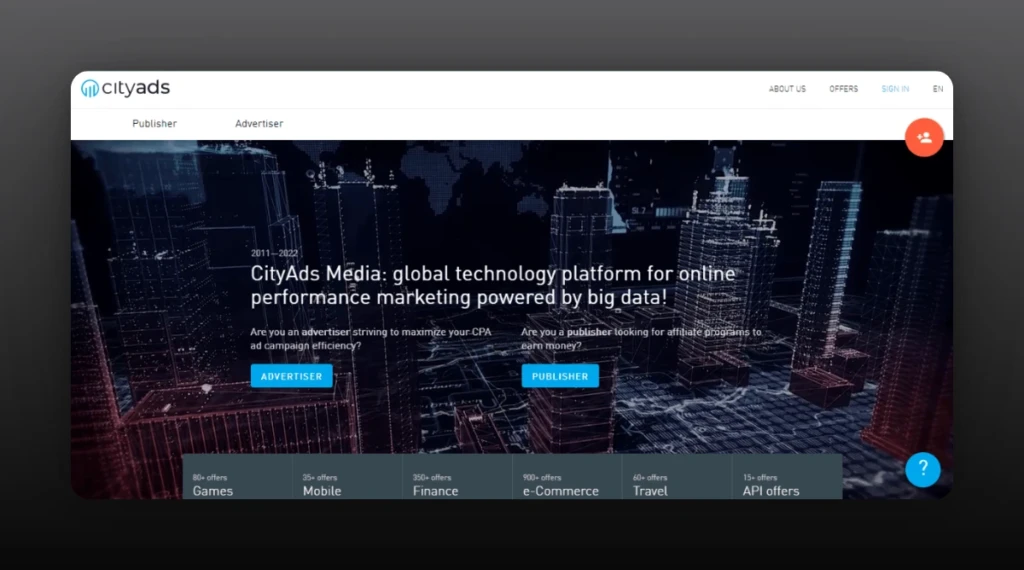Open the API offers category
The image size is (1024, 570).
787,477
